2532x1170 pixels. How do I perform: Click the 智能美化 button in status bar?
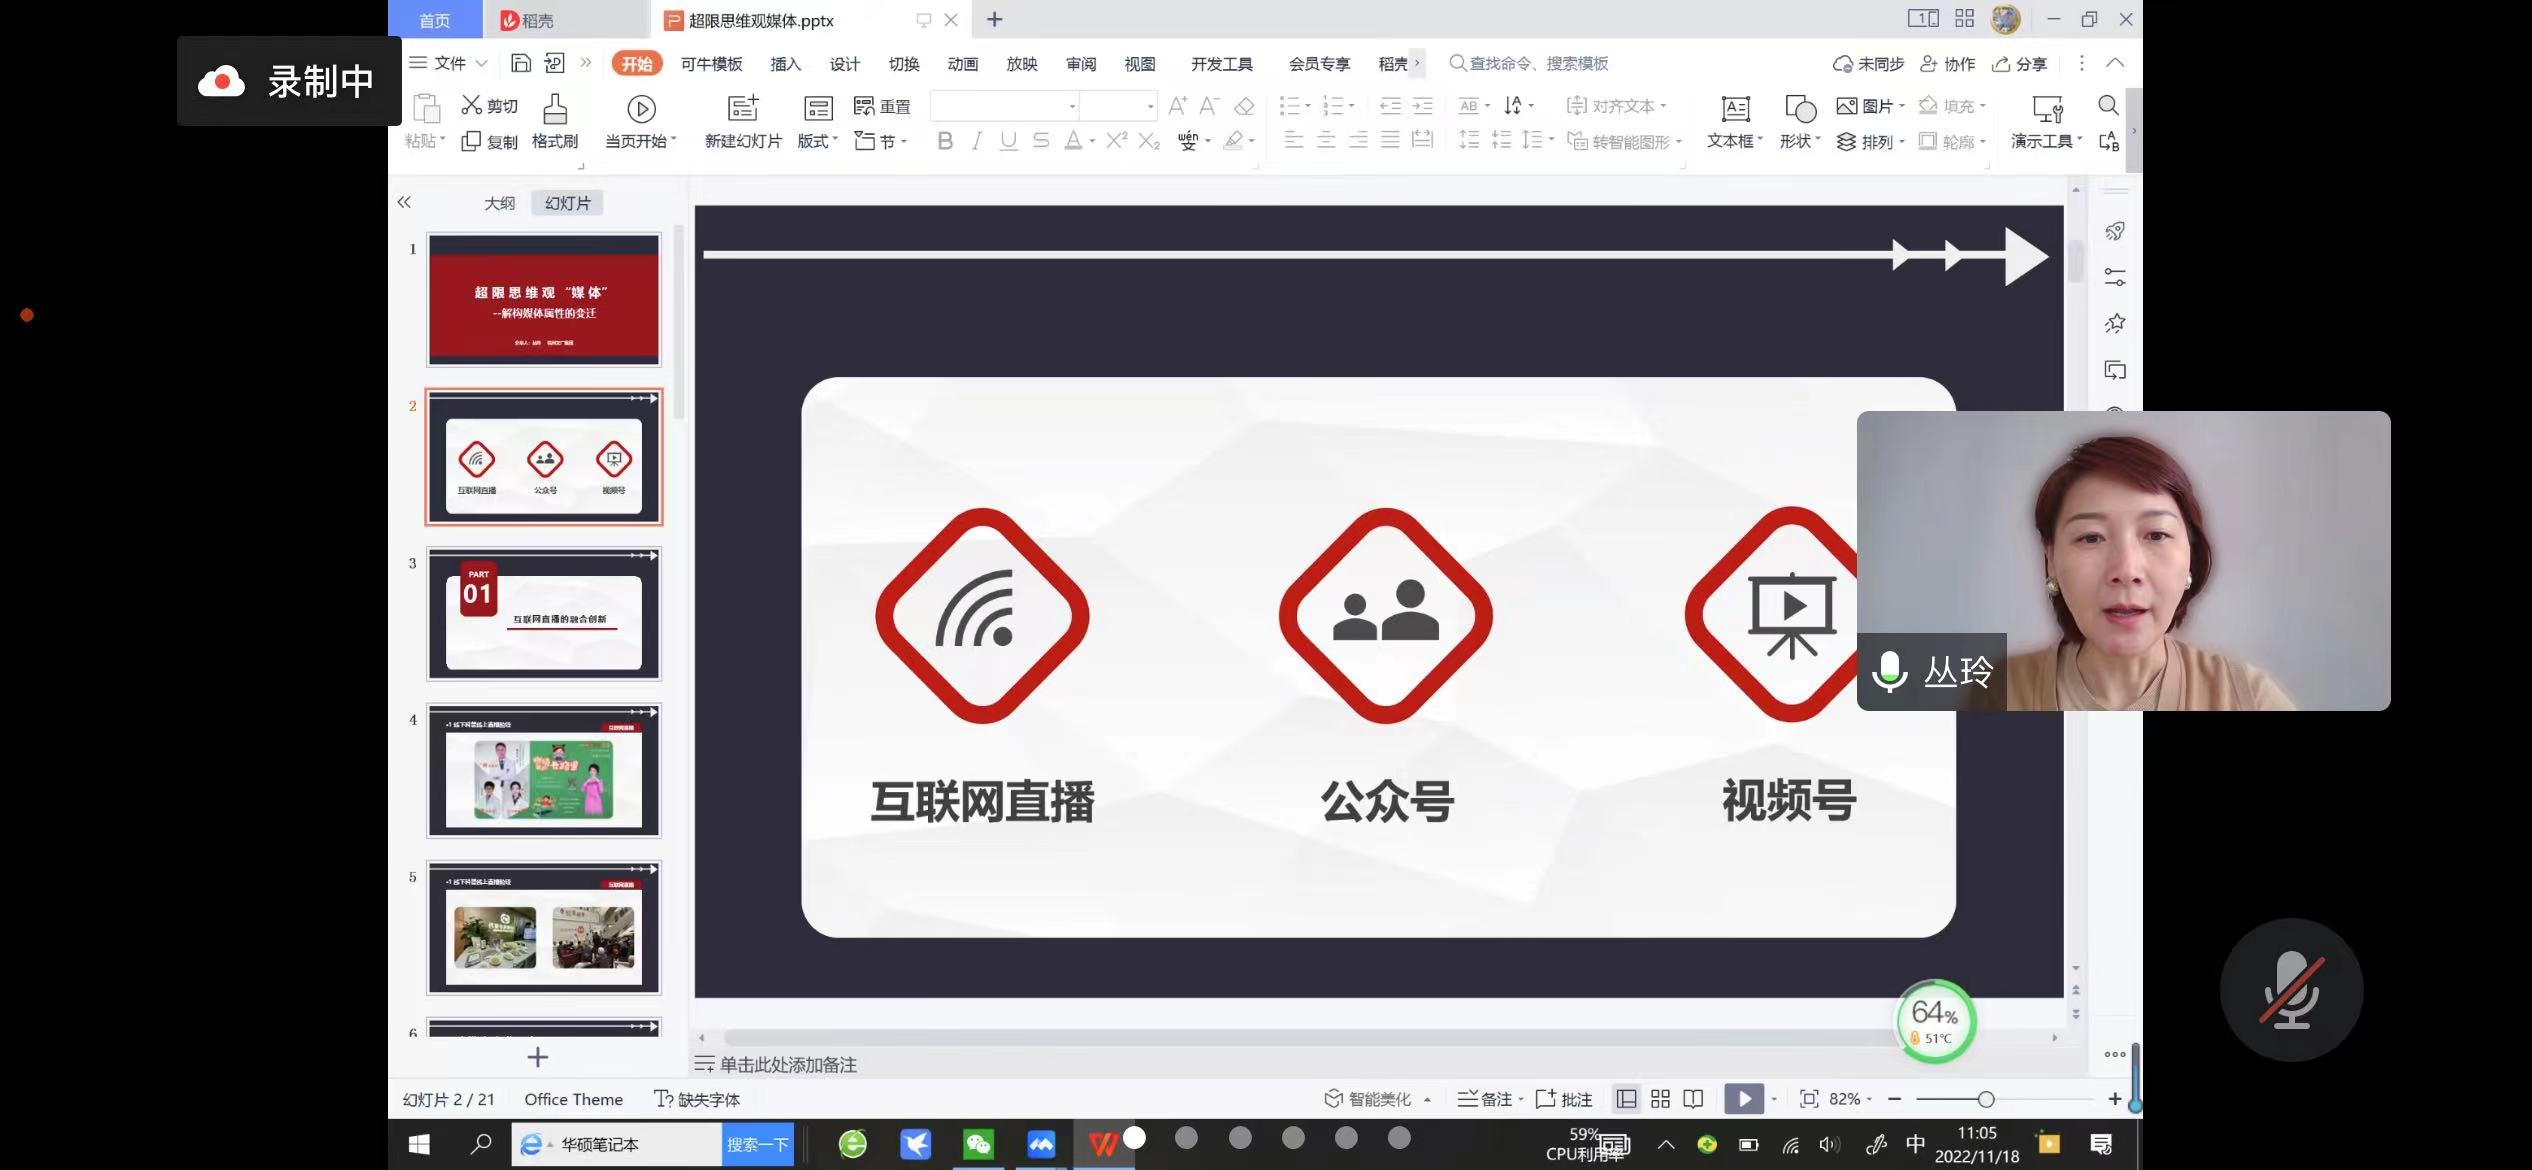pyautogui.click(x=1378, y=1099)
